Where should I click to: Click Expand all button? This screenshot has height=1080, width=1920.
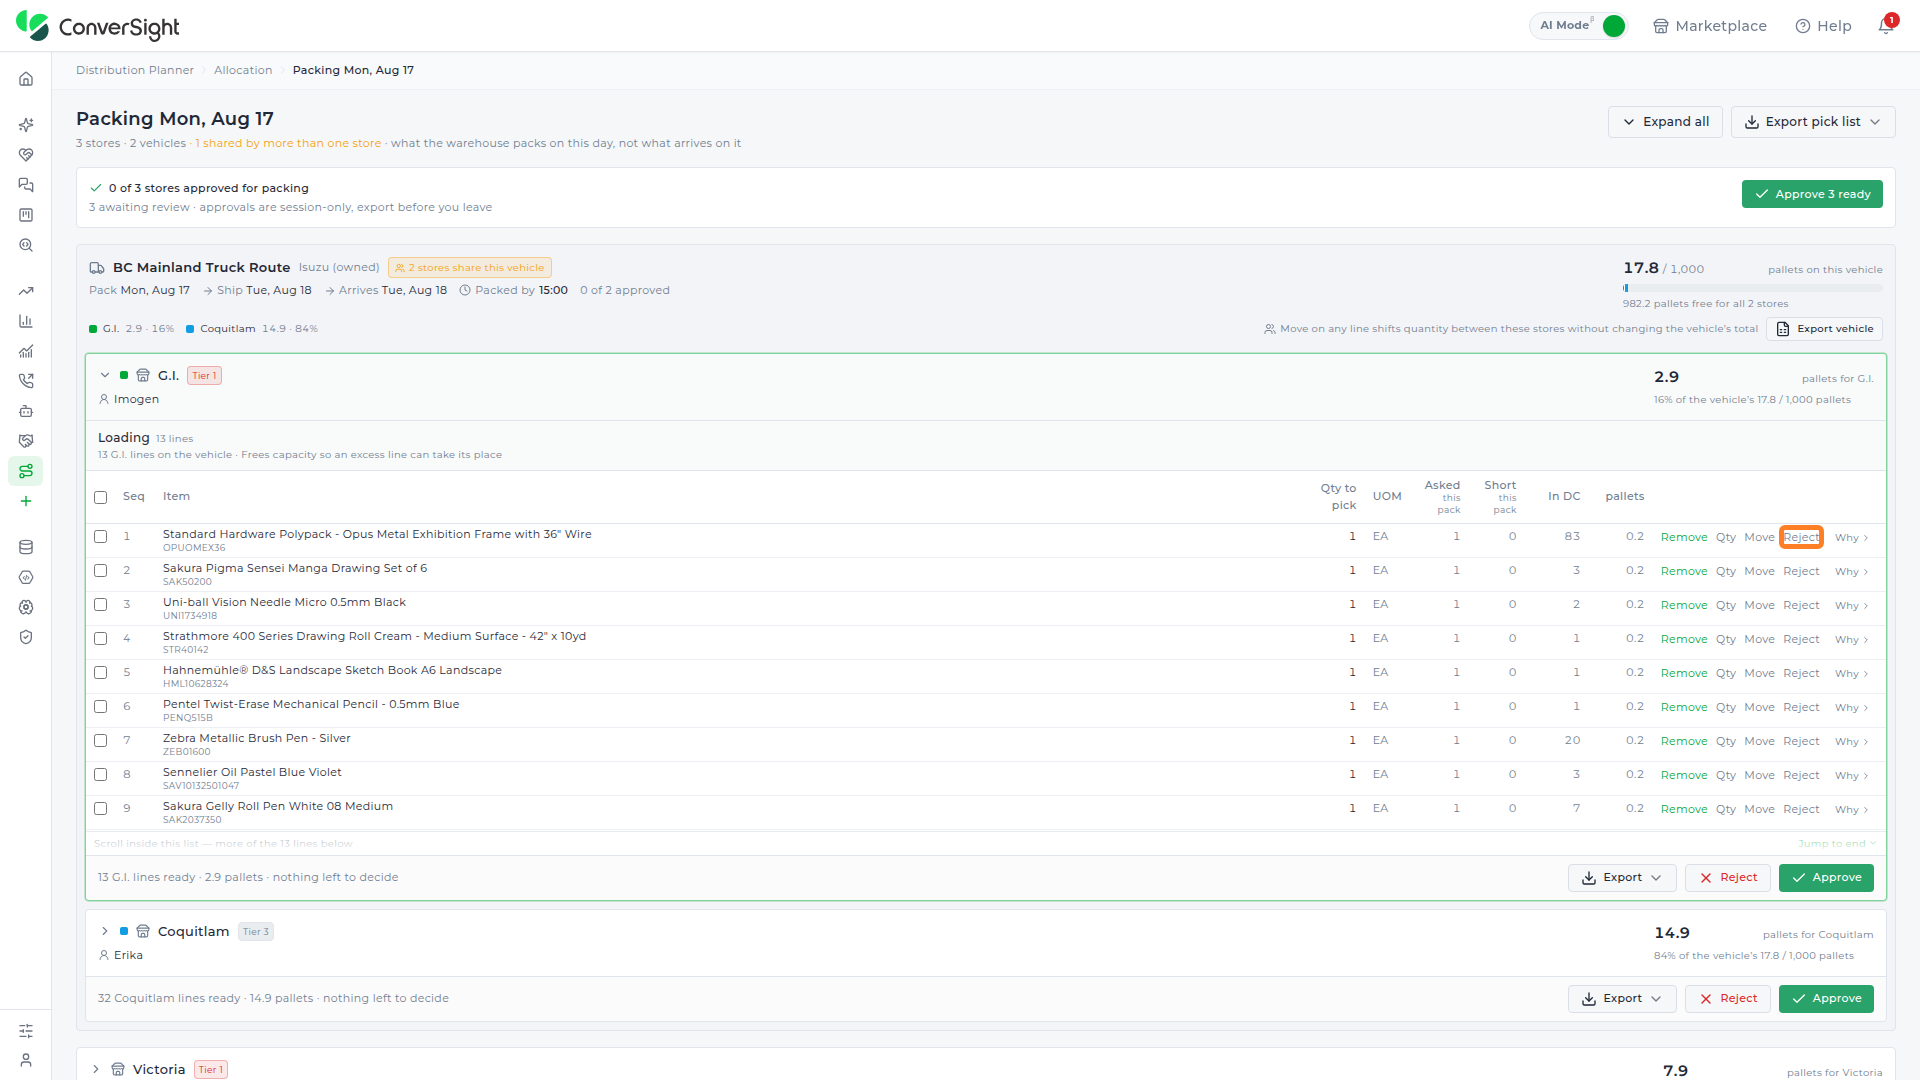coord(1665,122)
